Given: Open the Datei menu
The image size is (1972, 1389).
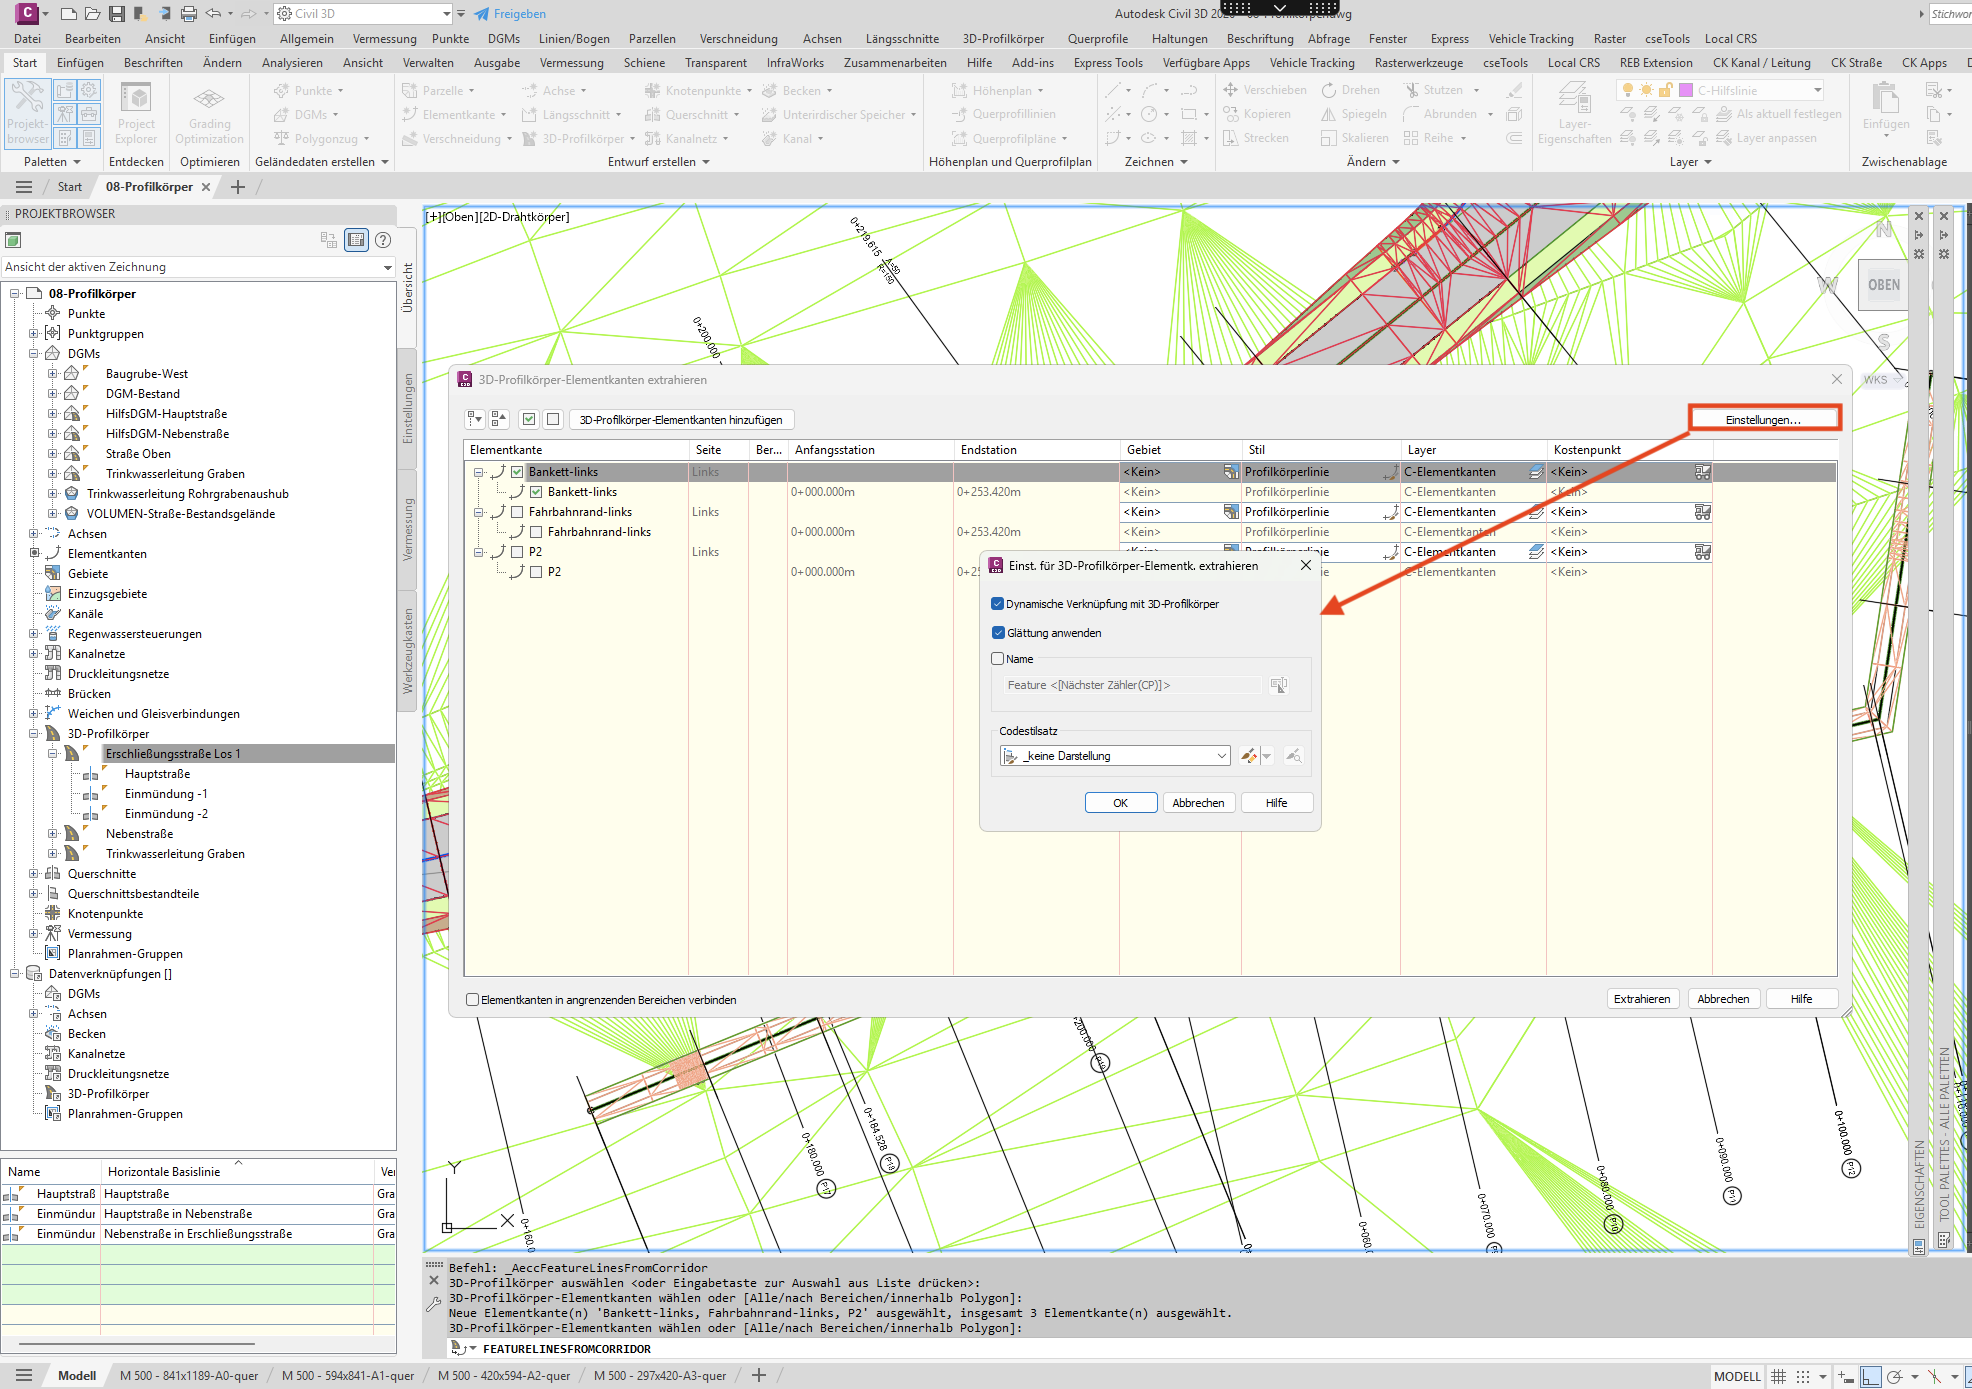Looking at the screenshot, I should point(27,39).
